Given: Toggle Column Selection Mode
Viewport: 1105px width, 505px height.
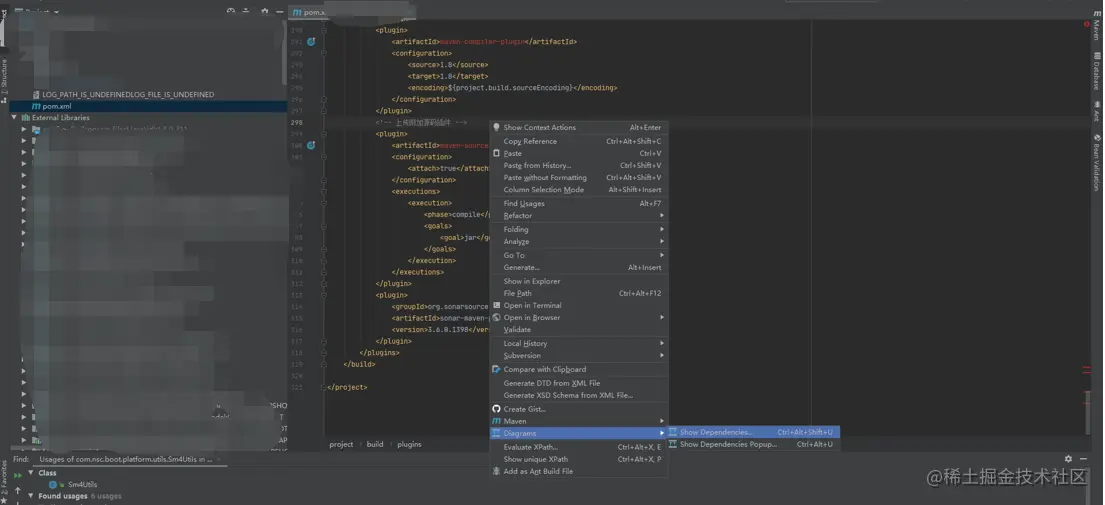Looking at the screenshot, I should pyautogui.click(x=543, y=190).
